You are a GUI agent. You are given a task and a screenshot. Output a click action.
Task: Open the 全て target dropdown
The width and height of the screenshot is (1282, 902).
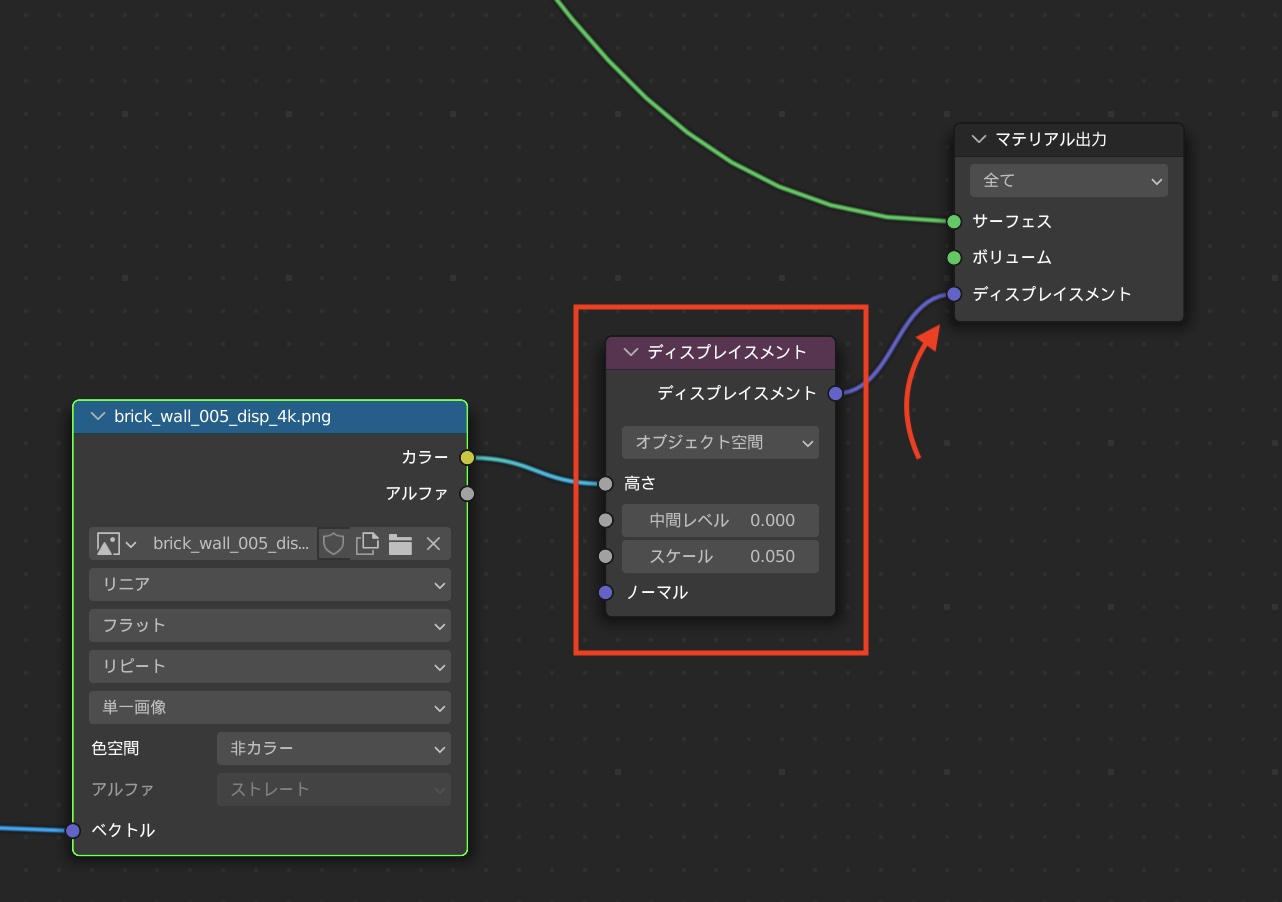(1068, 181)
